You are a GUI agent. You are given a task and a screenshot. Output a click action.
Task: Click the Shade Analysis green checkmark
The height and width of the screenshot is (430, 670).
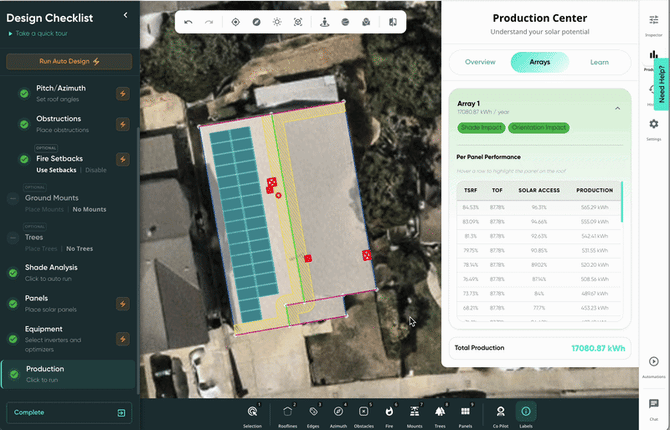click(x=13, y=273)
